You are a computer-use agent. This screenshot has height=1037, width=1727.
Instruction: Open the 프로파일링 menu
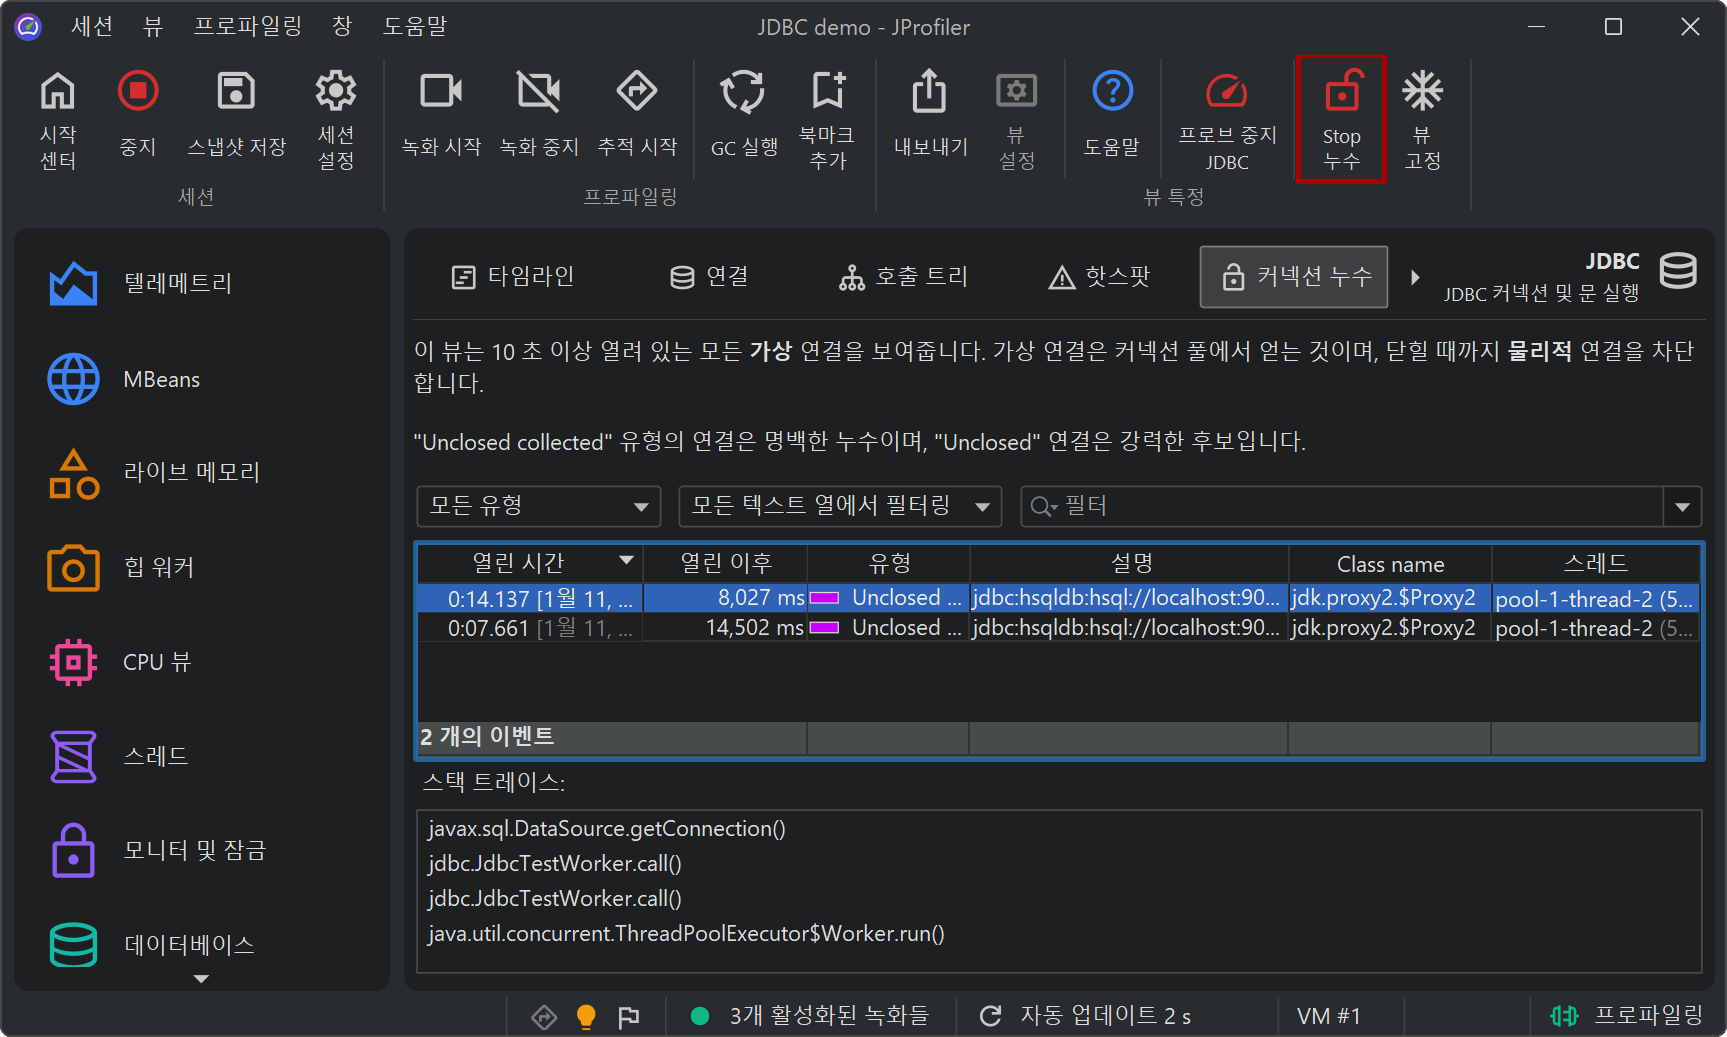(x=247, y=26)
